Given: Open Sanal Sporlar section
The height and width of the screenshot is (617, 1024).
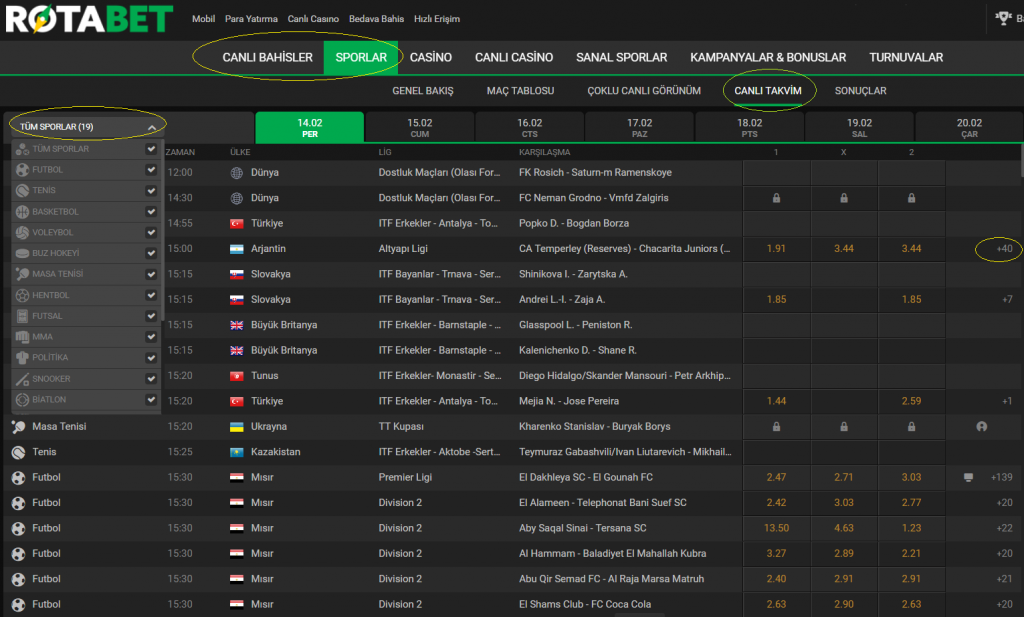Looking at the screenshot, I should click(621, 57).
